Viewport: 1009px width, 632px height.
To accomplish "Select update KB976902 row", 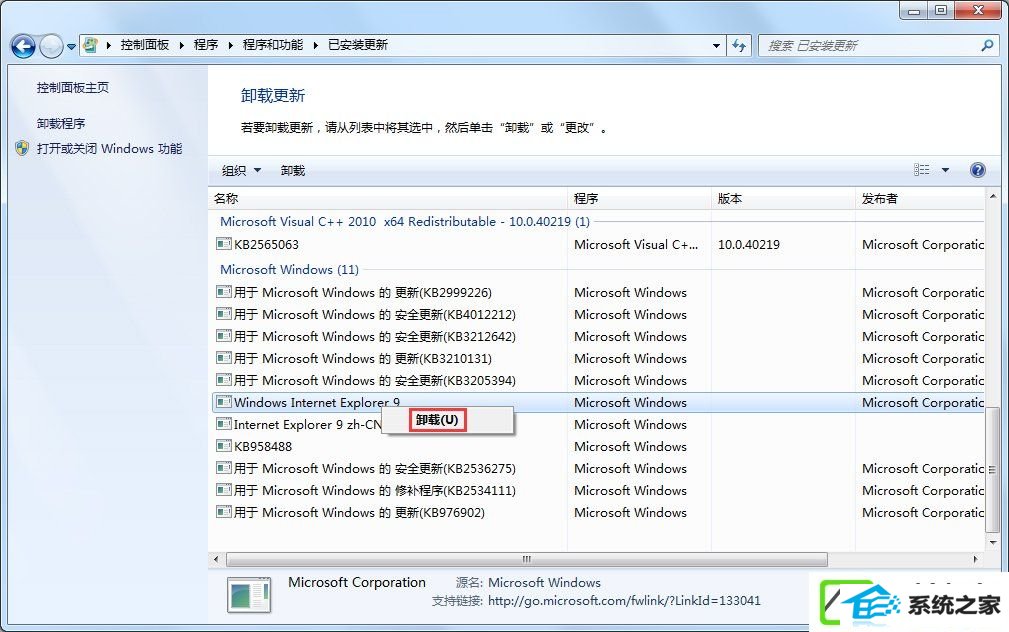I will click(x=598, y=513).
